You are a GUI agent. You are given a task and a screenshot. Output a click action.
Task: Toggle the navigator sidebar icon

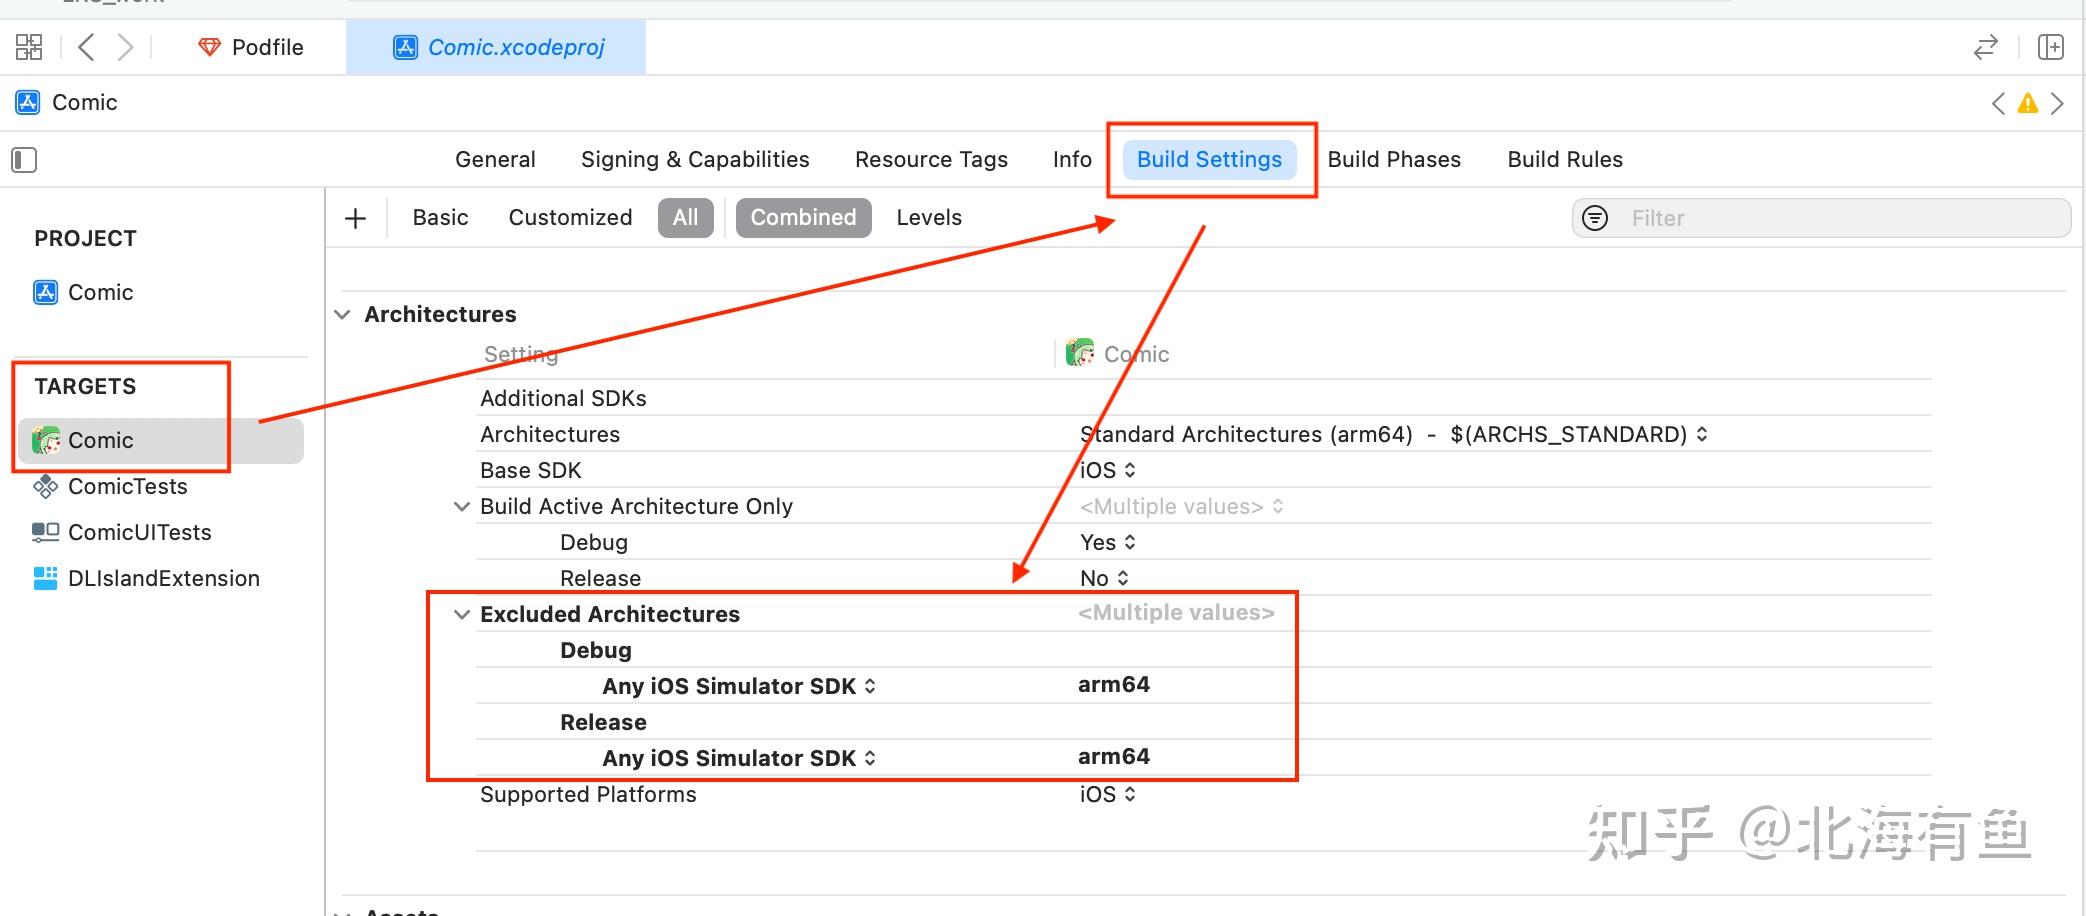pyautogui.click(x=23, y=159)
